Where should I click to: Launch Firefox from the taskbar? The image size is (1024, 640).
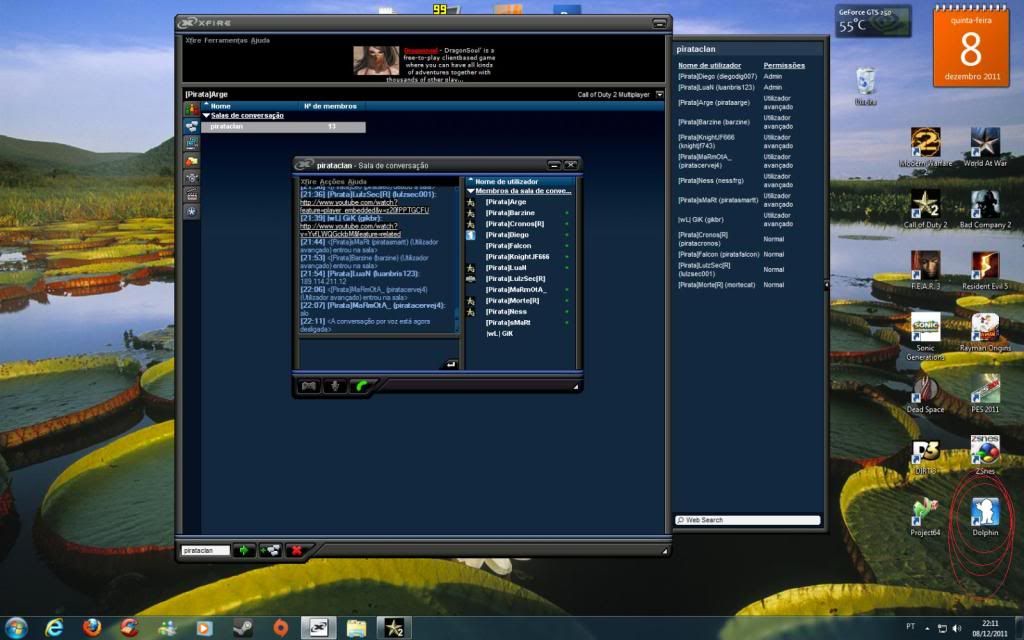[x=92, y=628]
